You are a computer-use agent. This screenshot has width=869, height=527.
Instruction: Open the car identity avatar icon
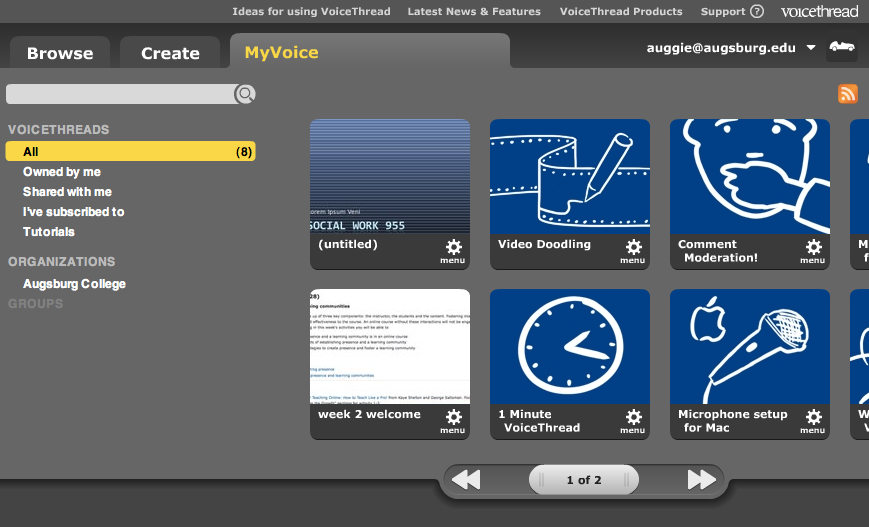[842, 47]
